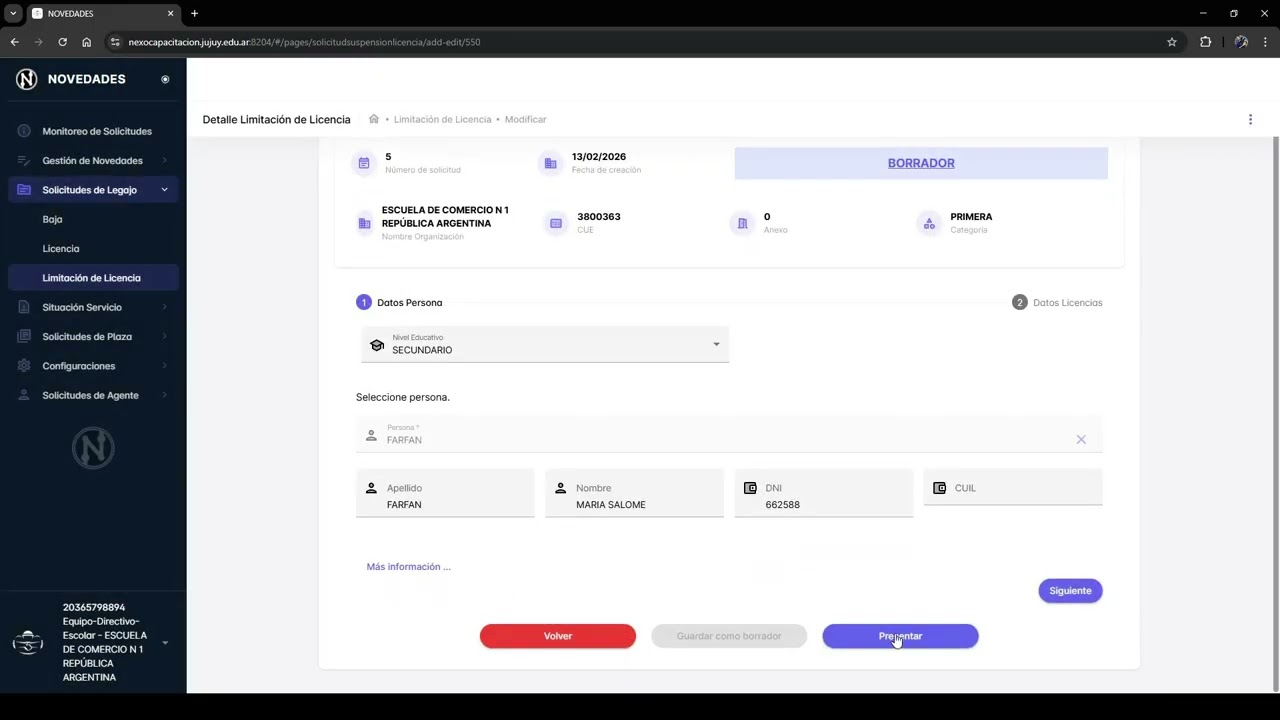Collapse Solicitudes de Legajo menu

coord(93,190)
